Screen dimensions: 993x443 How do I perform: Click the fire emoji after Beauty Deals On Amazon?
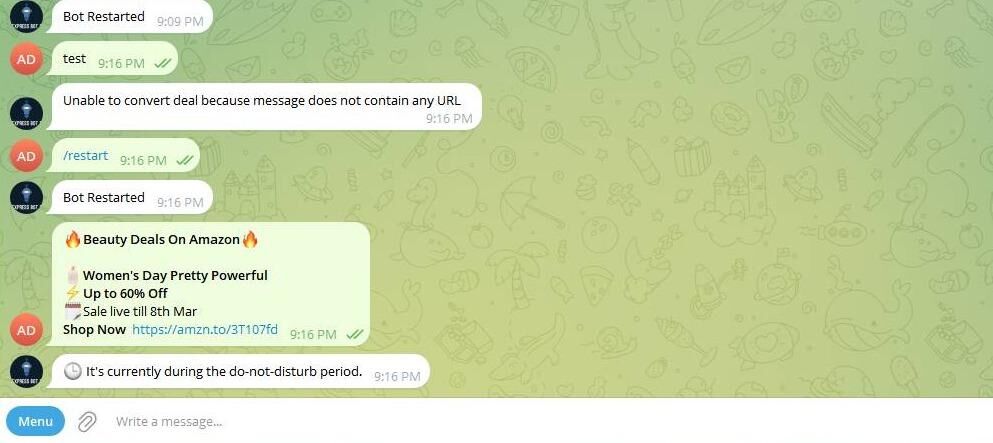tap(250, 239)
